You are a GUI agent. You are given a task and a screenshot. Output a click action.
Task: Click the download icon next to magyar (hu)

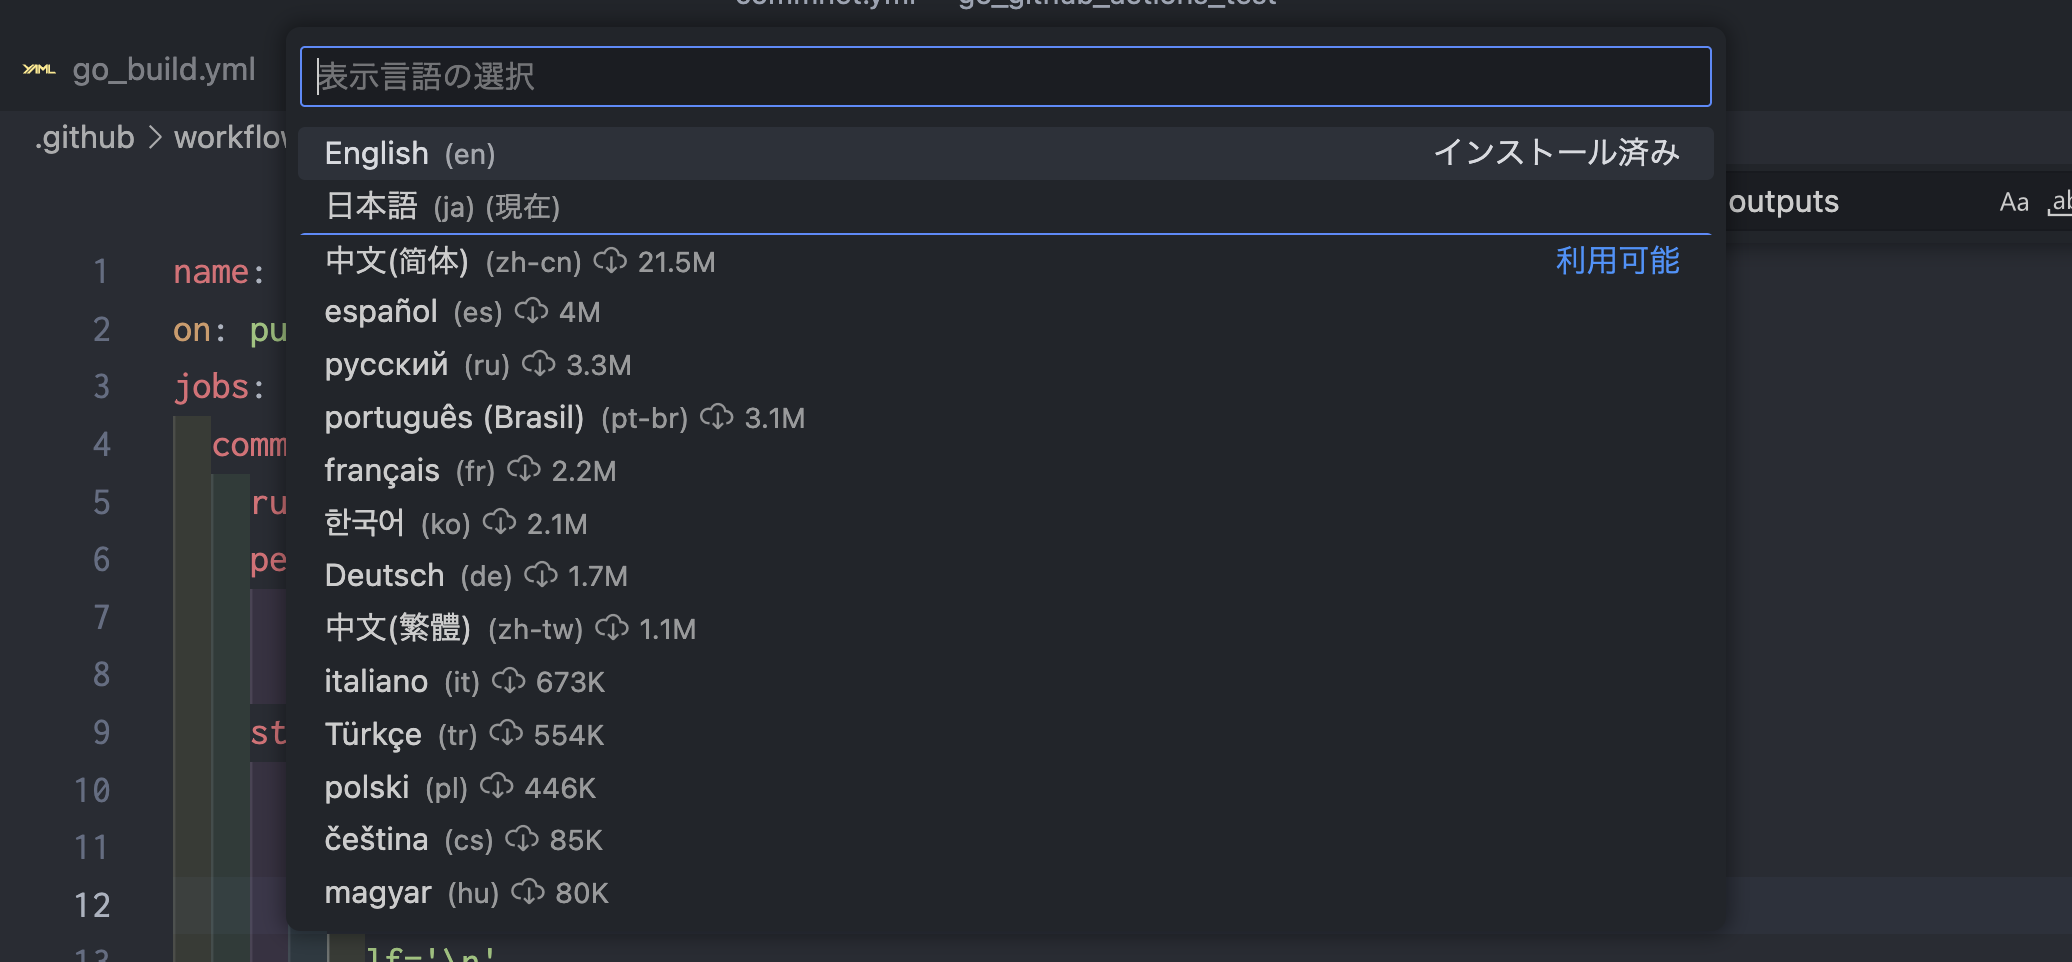[x=528, y=892]
